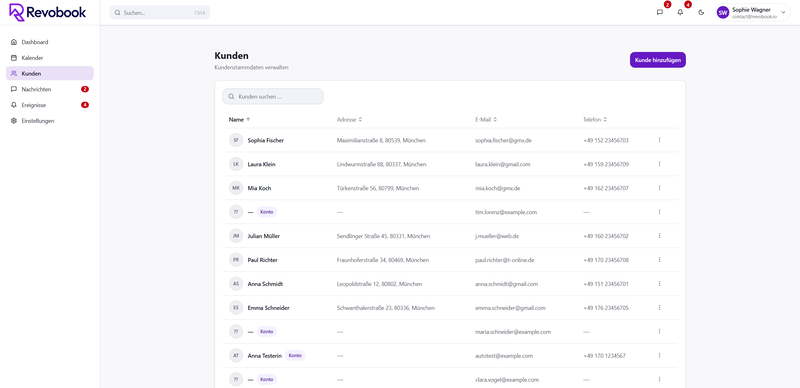Click the Konto badge next to Anna Testerin
The width and height of the screenshot is (800, 388).
pos(295,356)
